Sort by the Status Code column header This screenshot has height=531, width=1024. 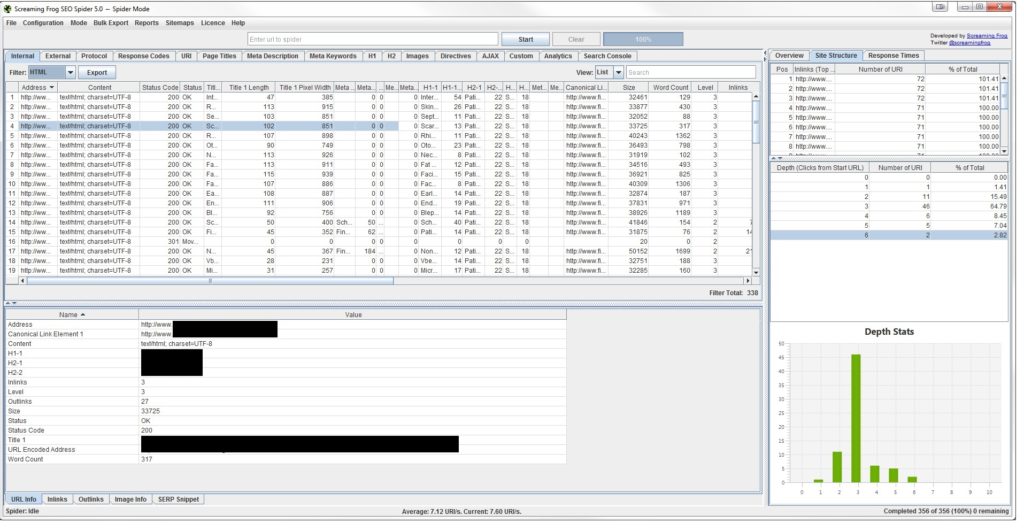[x=160, y=88]
